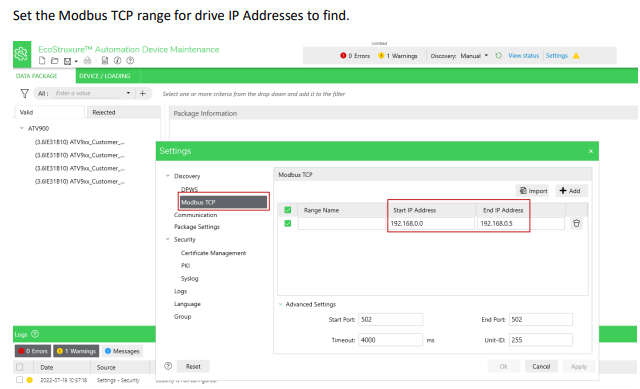Open Certificate Management settings
The height and width of the screenshot is (389, 640).
[213, 253]
